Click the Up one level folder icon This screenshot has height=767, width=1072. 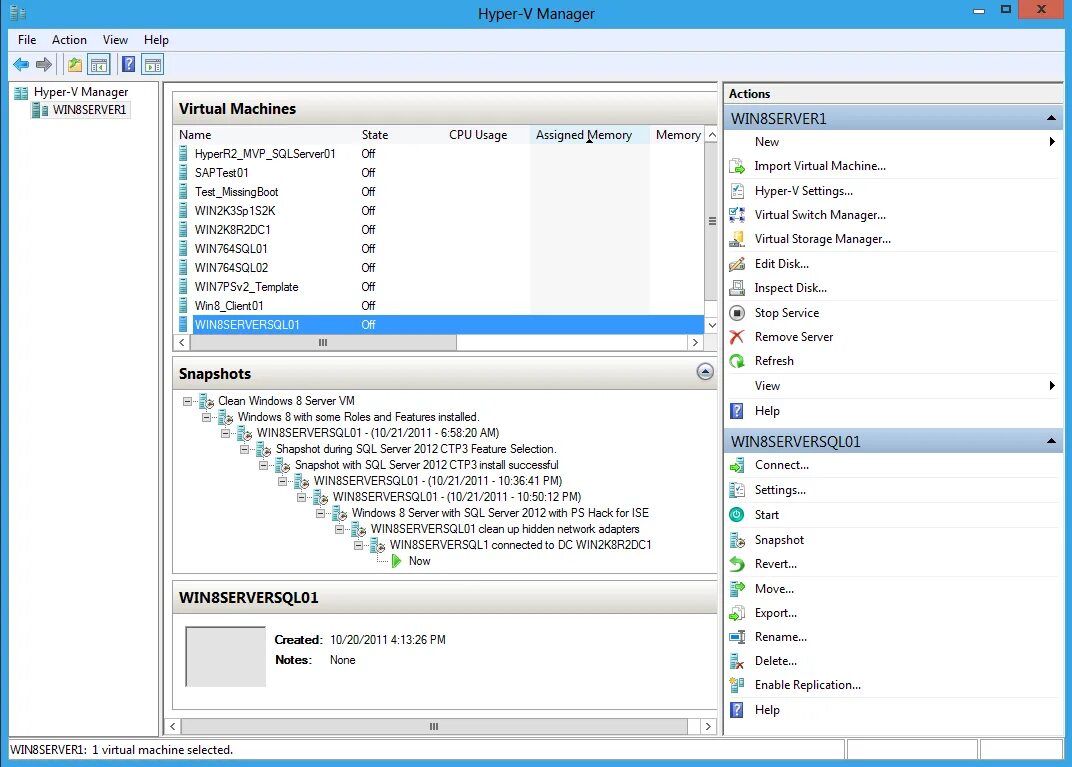click(75, 65)
